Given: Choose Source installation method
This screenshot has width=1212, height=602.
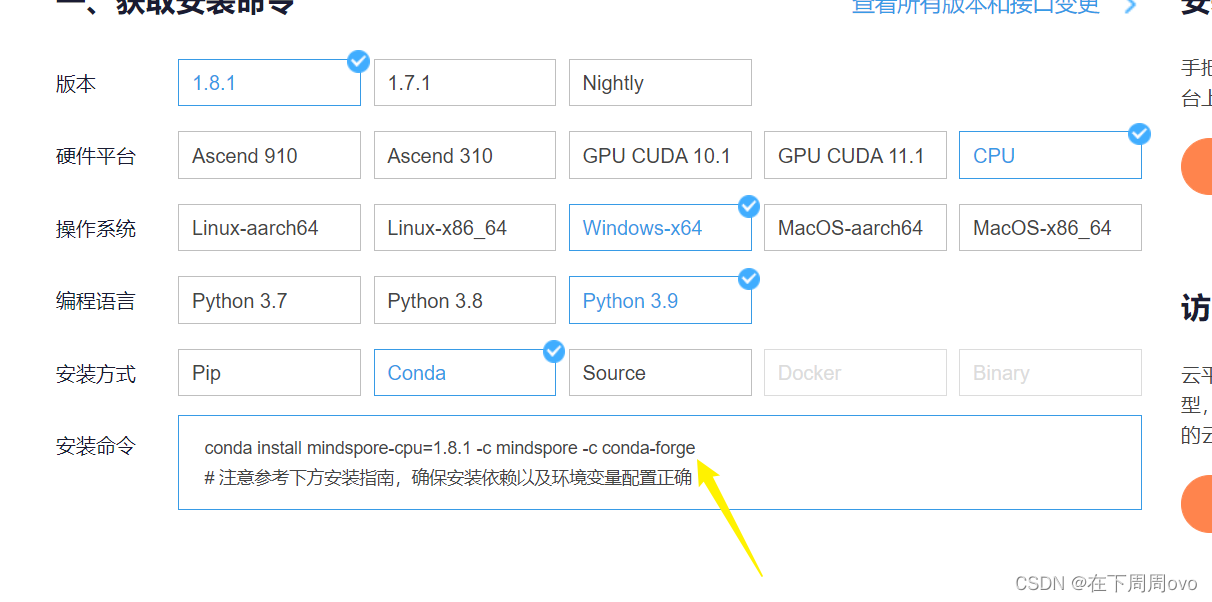Looking at the screenshot, I should click(x=660, y=373).
